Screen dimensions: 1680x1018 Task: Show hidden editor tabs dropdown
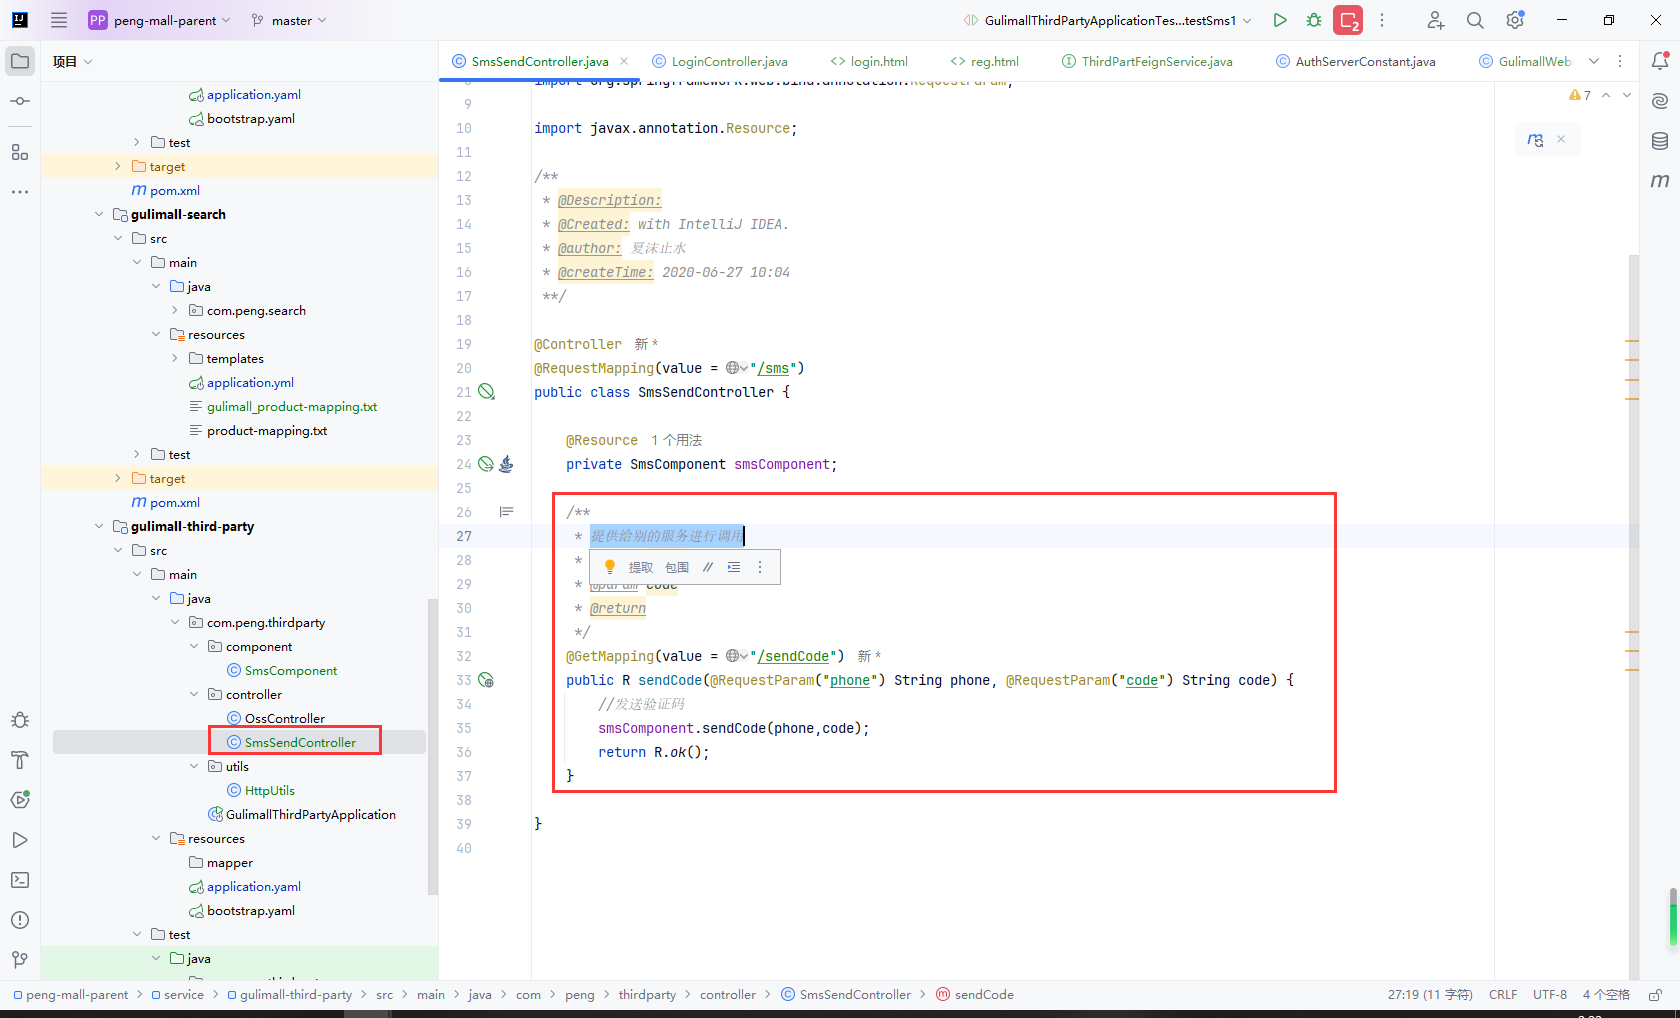click(x=1594, y=61)
